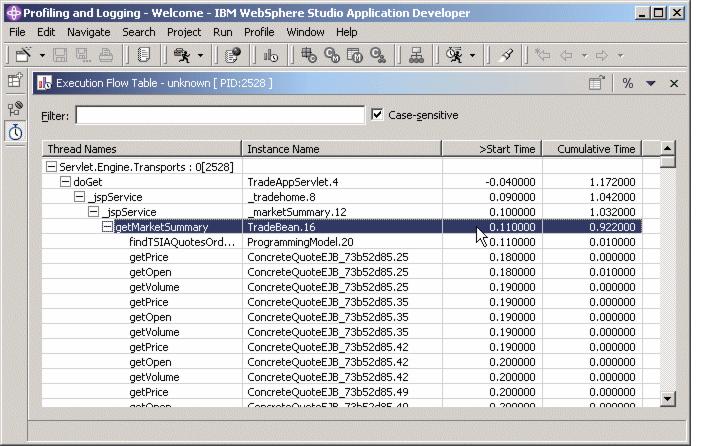Screen dimensions: 713x446
Task: Open the Forward history dropdown arrow
Action: pyautogui.click(x=620, y=56)
